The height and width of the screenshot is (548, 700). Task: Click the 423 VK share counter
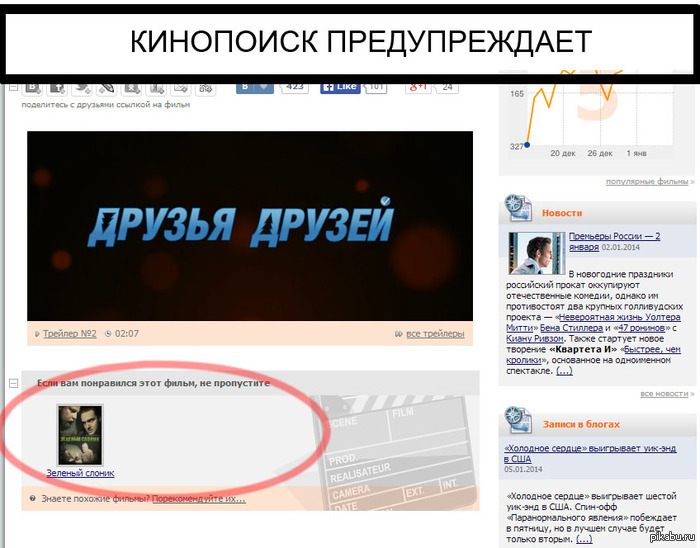(x=295, y=87)
